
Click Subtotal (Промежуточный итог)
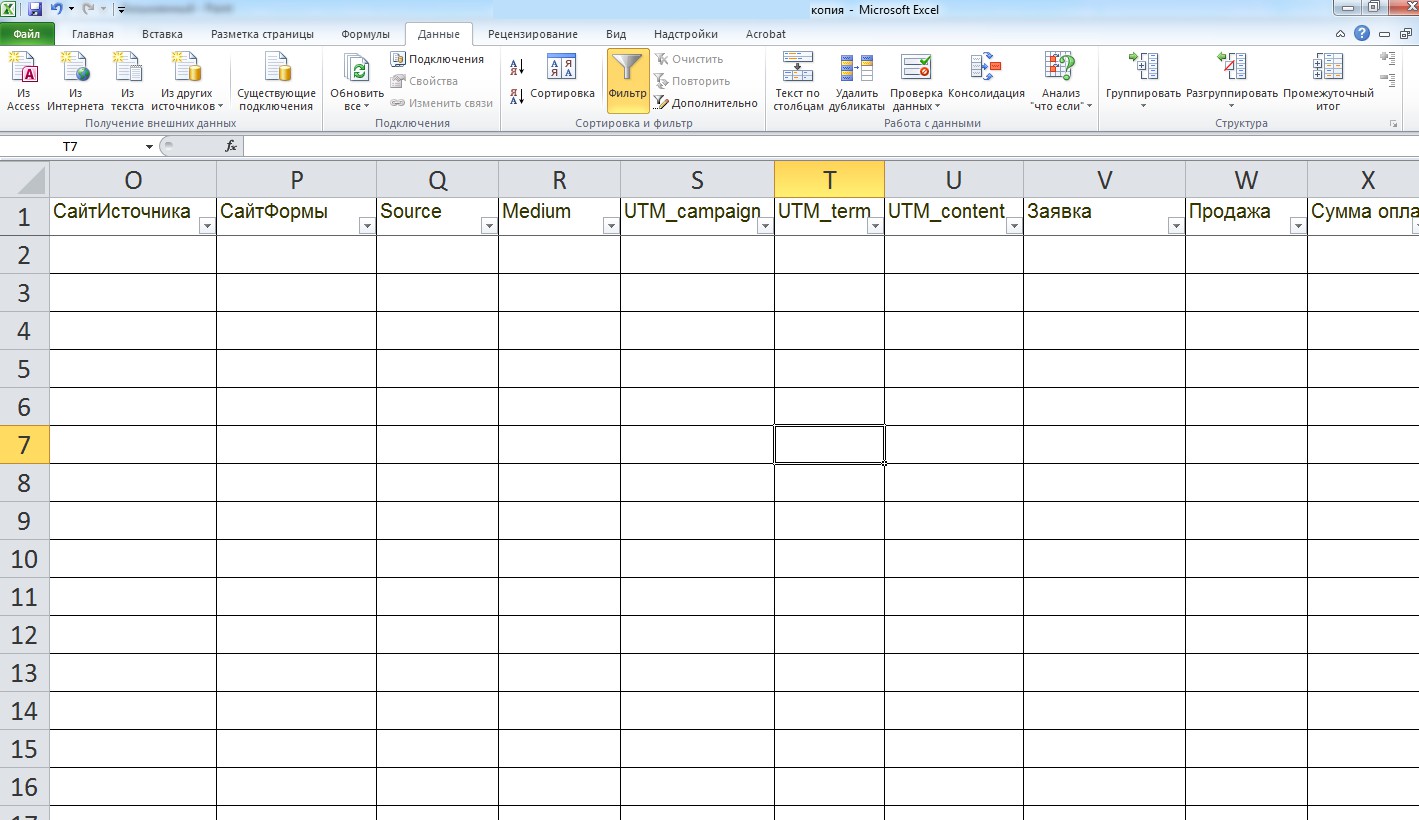pyautogui.click(x=1328, y=82)
